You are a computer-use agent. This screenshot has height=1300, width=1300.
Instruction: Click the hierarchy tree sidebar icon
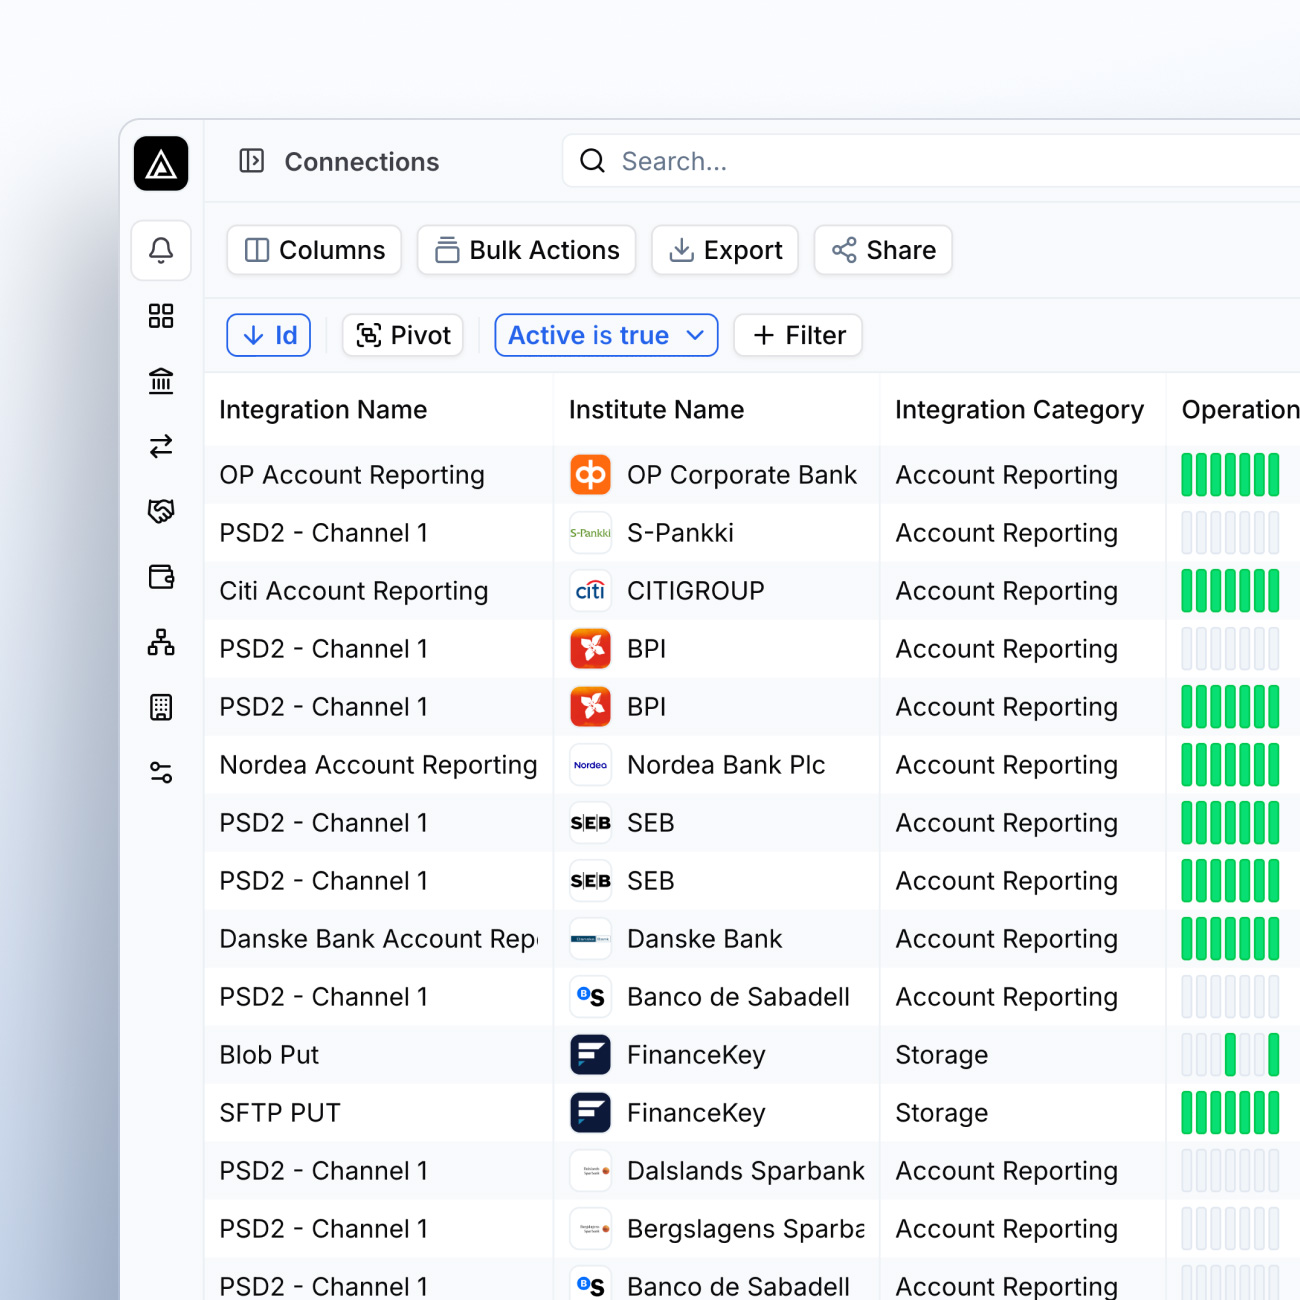click(x=161, y=642)
